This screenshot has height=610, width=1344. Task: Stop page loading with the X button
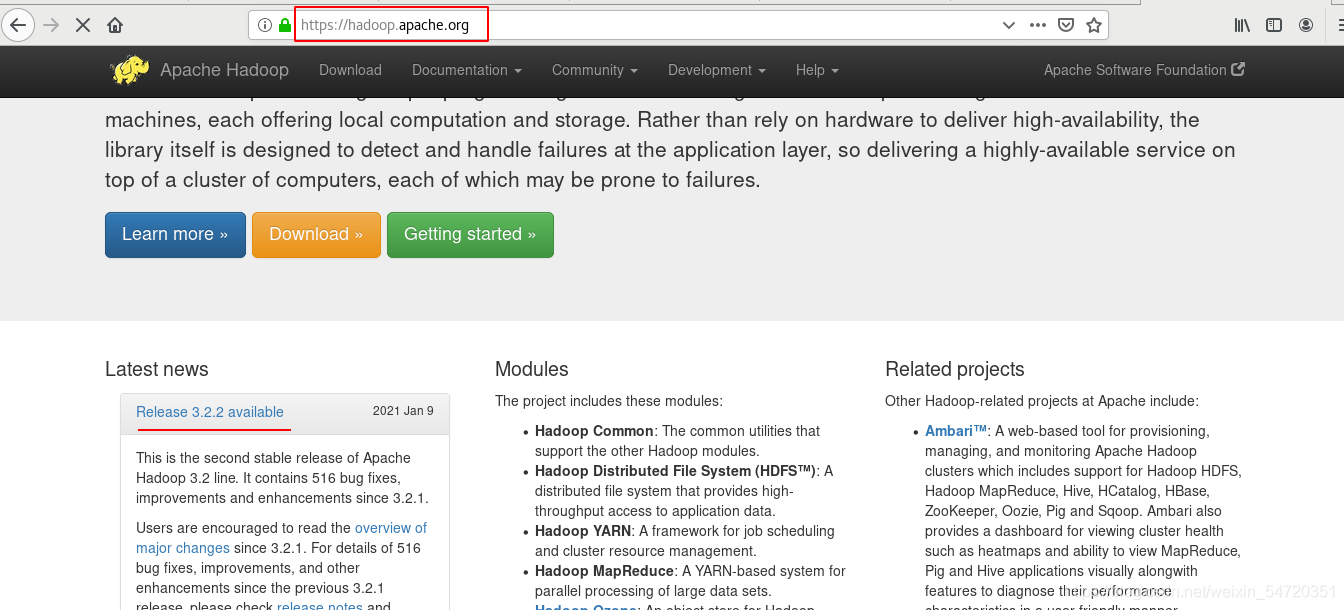[83, 25]
